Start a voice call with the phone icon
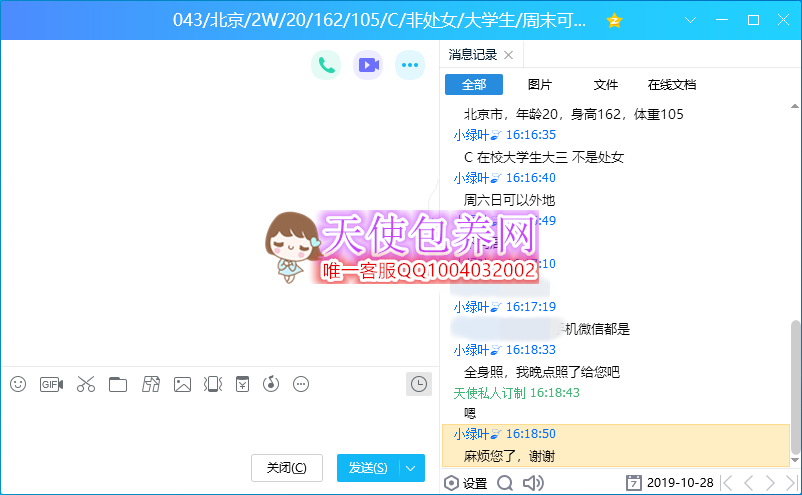 [326, 65]
